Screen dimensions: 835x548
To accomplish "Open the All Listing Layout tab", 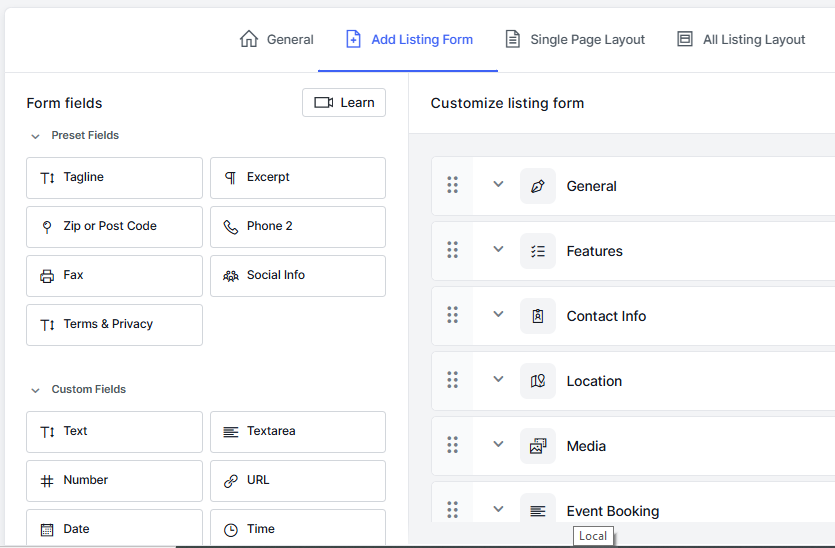I will pos(741,40).
